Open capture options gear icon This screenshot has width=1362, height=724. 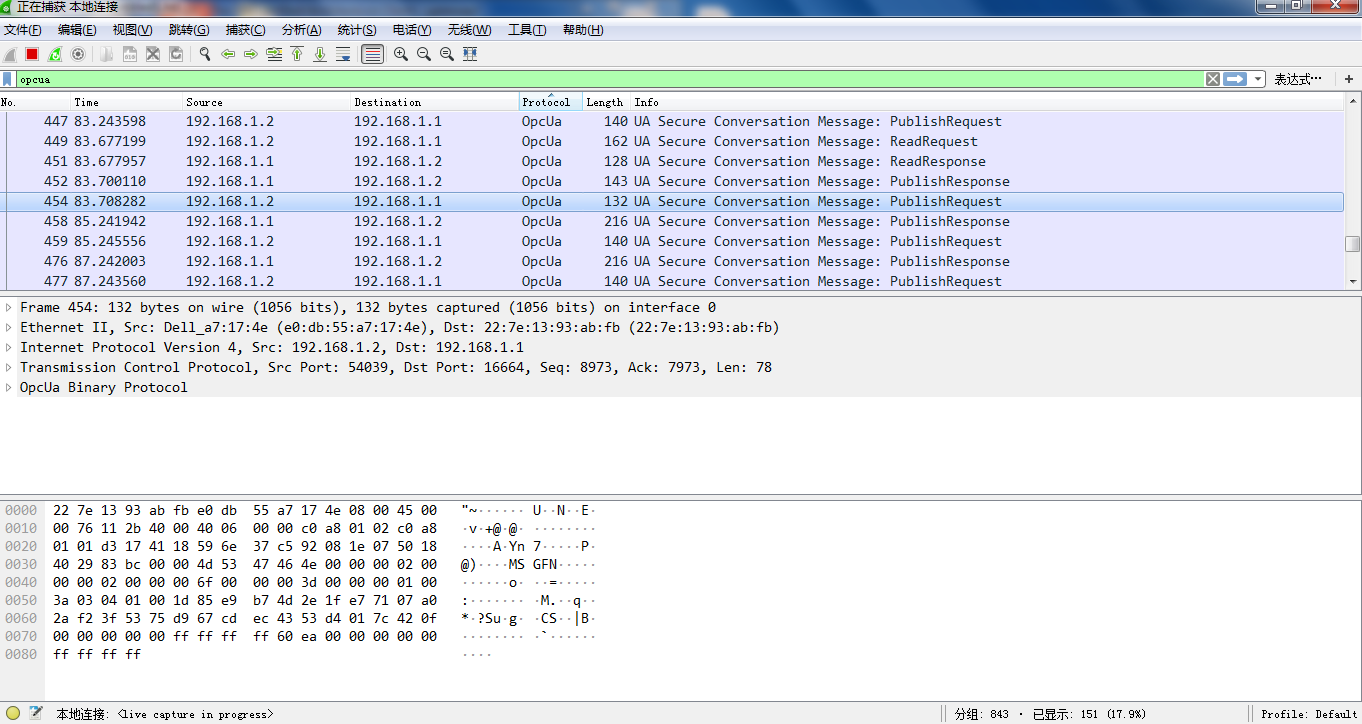78,54
